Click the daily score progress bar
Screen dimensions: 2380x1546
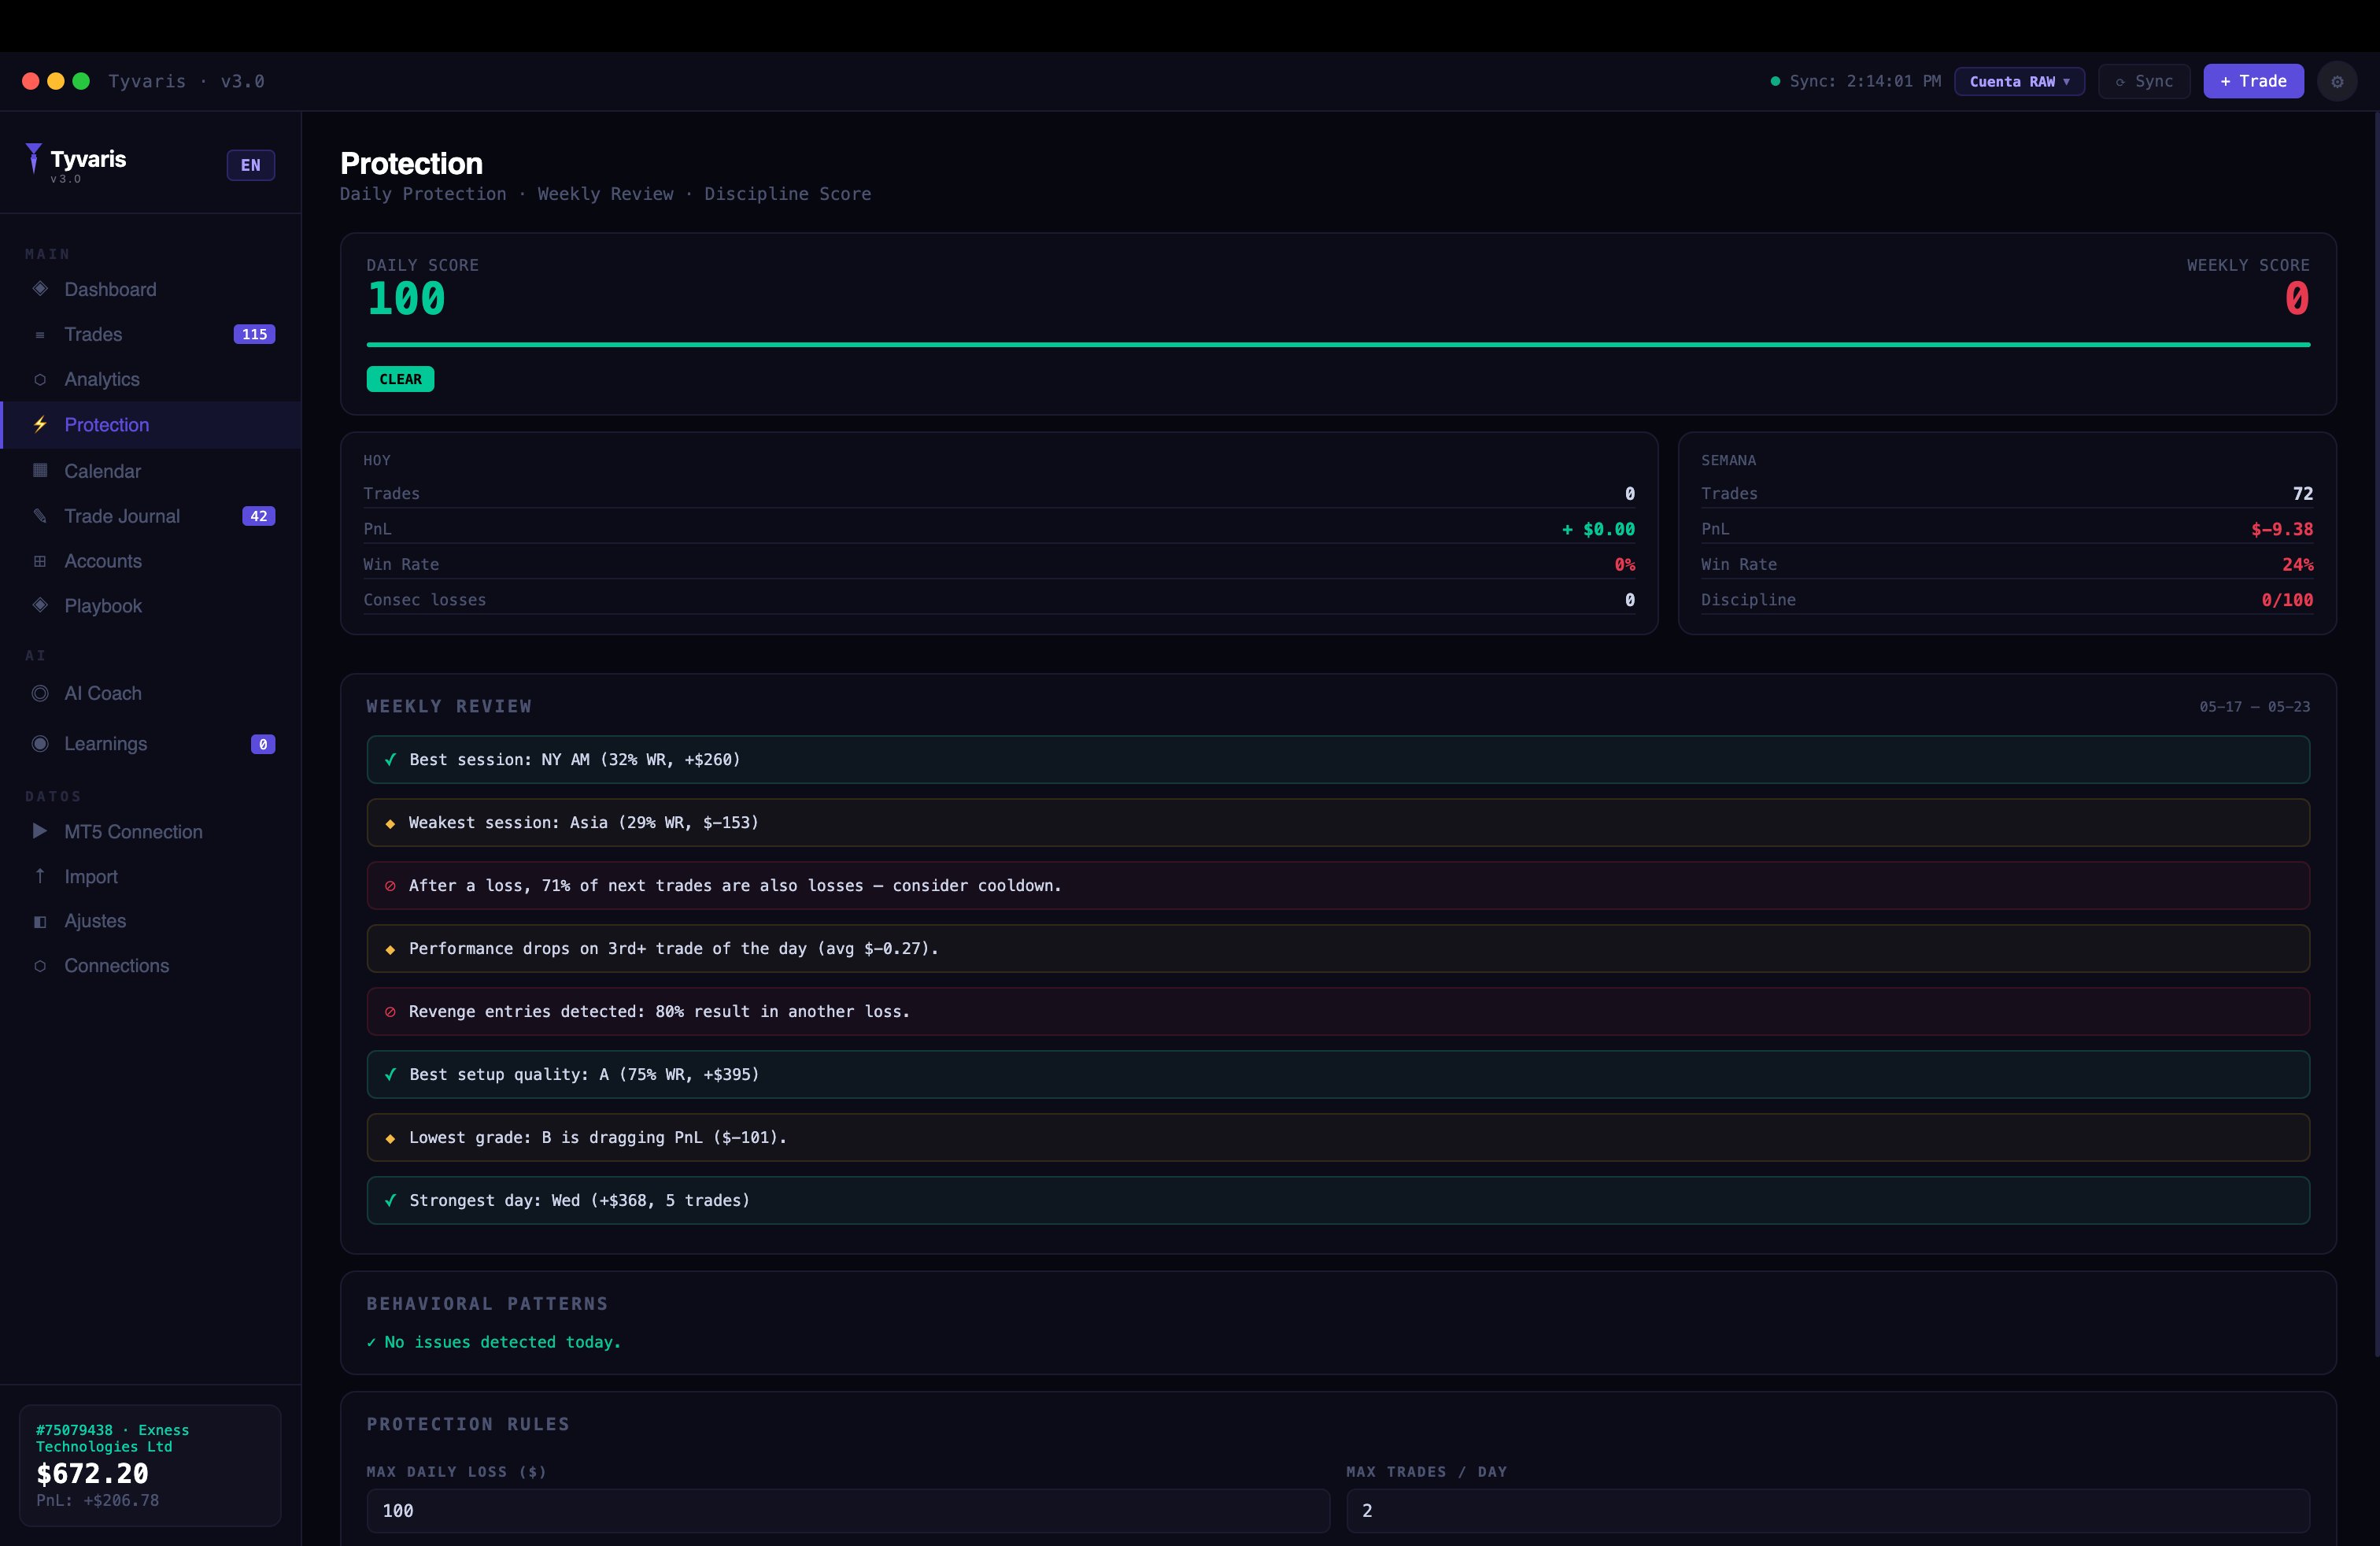click(1338, 345)
